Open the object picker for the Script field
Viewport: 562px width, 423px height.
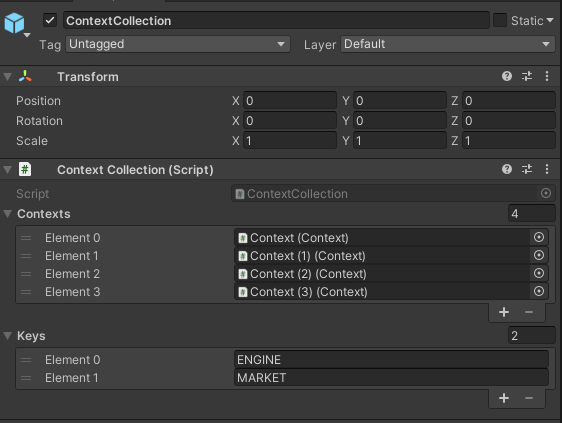coord(546,194)
